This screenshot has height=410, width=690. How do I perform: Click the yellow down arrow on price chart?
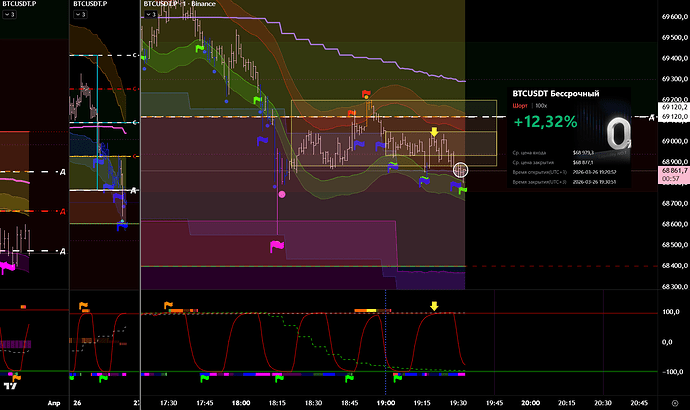tap(434, 132)
